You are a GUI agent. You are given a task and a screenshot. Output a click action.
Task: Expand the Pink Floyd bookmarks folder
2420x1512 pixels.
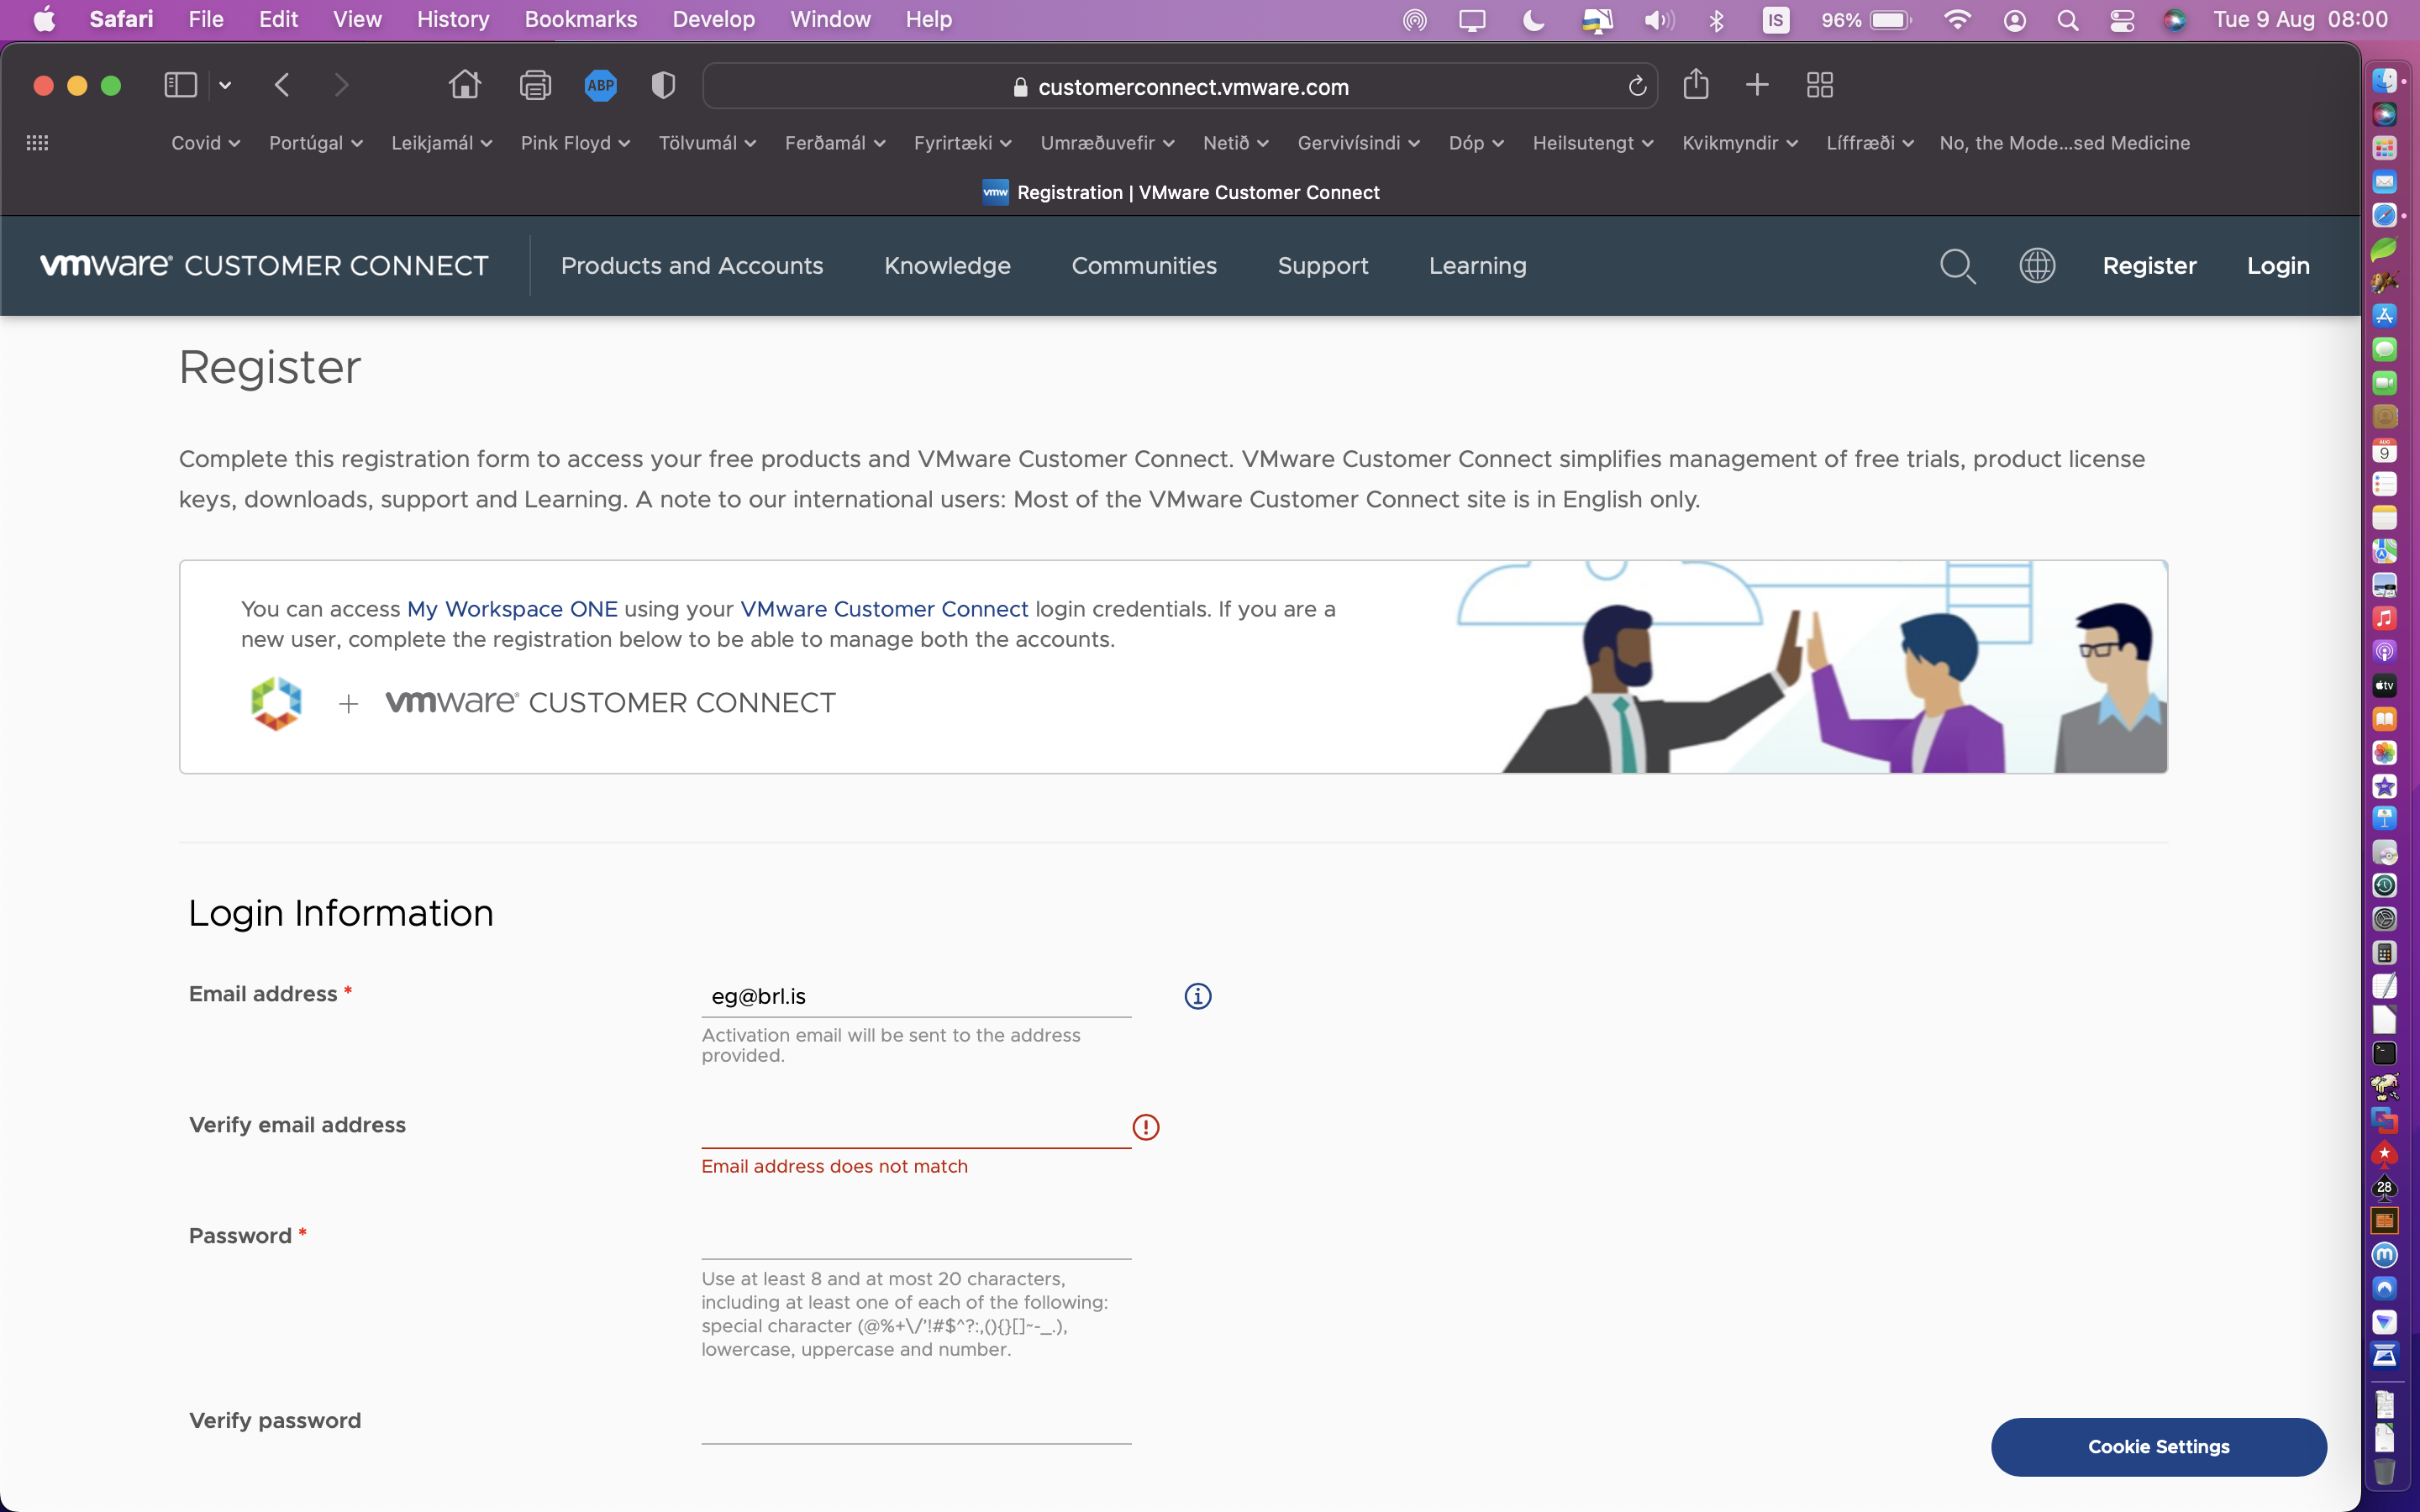point(575,143)
